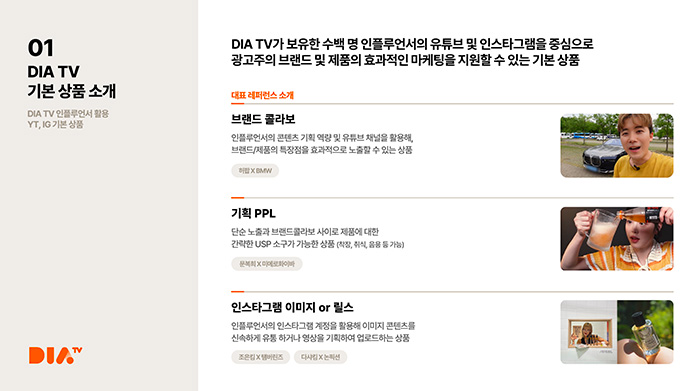Click the 브랜드 콜라보 heading
Viewport: 700px width, 391px height.
[263, 119]
